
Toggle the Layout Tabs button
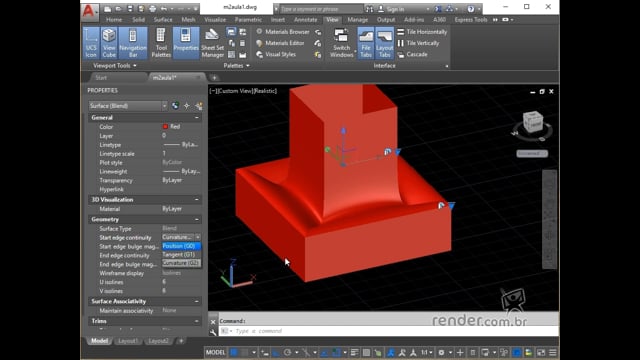[384, 43]
